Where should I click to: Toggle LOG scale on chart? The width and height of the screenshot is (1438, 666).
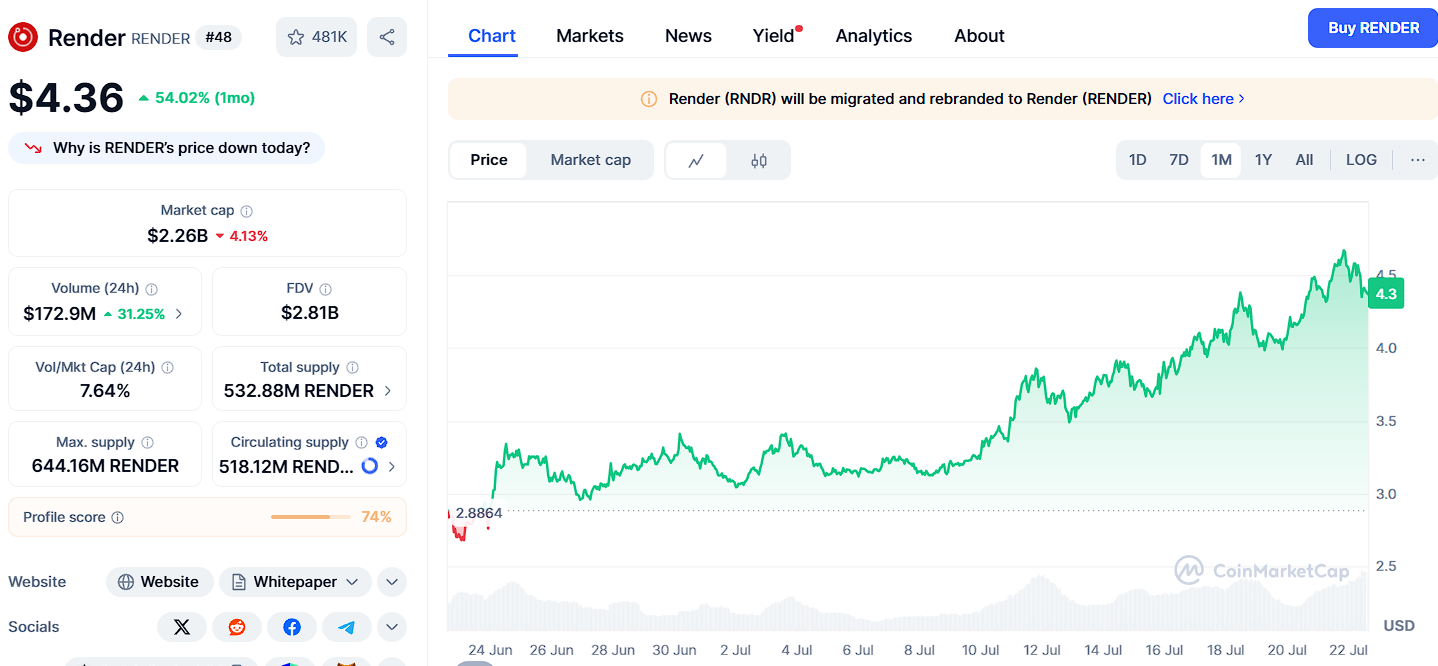point(1361,160)
